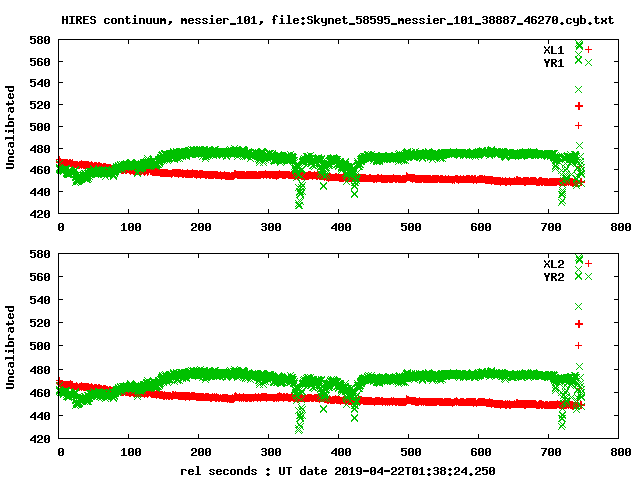The image size is (640, 480).
Task: Click the red plus marker beside XL1 legend
Action: click(588, 50)
